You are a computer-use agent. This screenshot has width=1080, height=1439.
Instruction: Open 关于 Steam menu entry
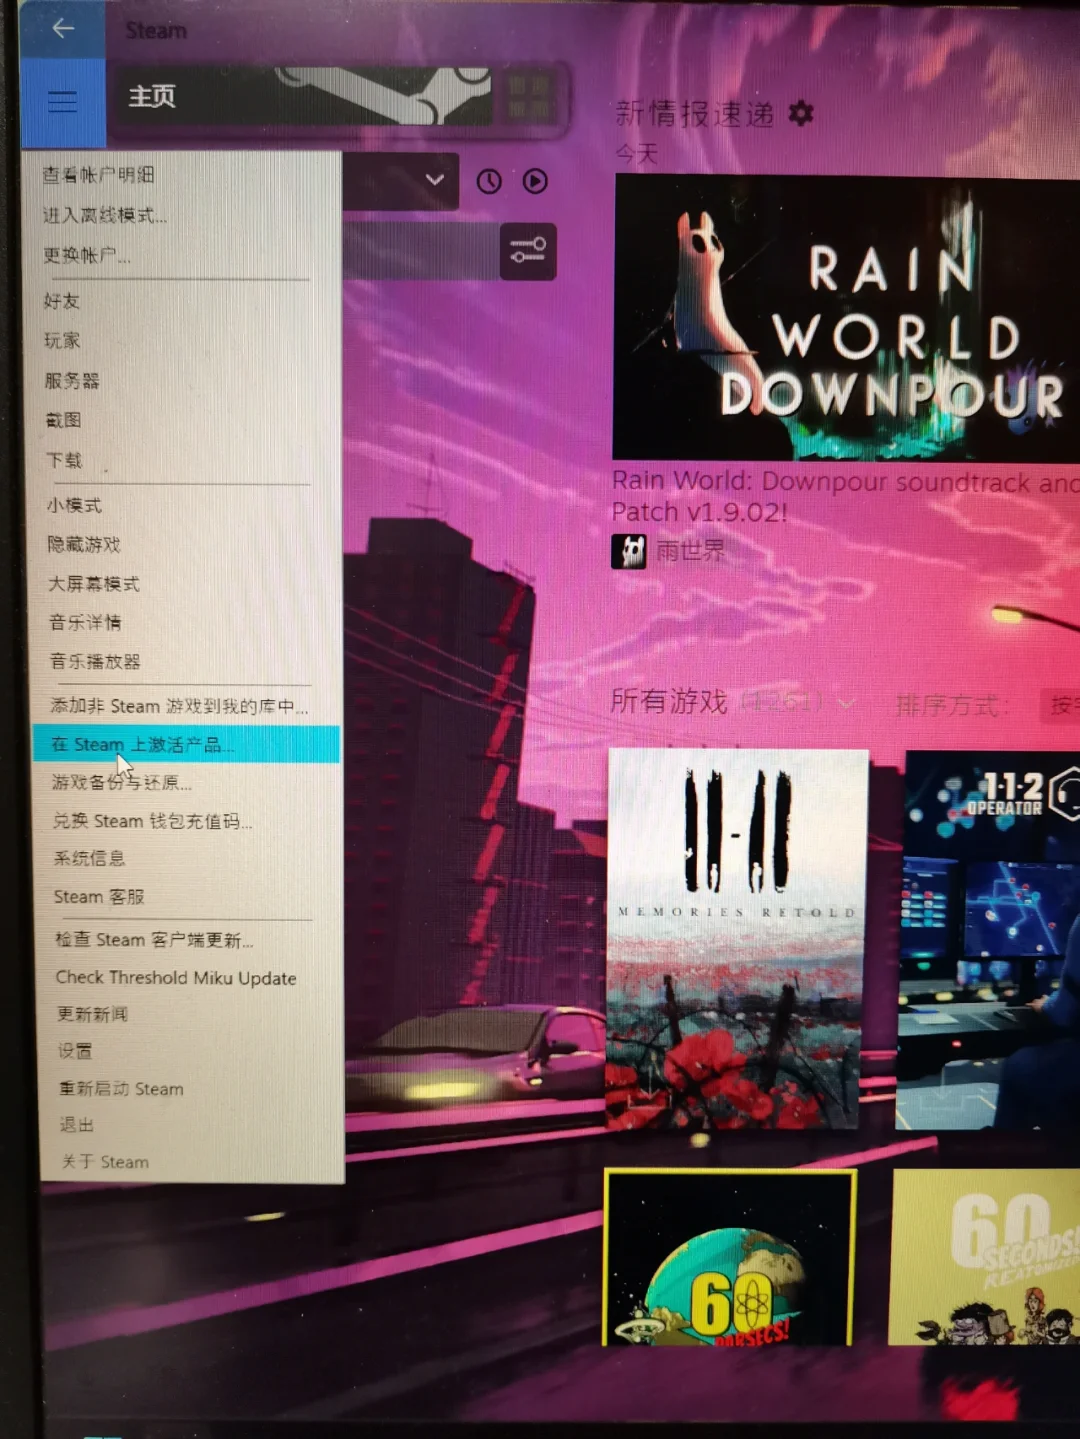click(105, 1162)
